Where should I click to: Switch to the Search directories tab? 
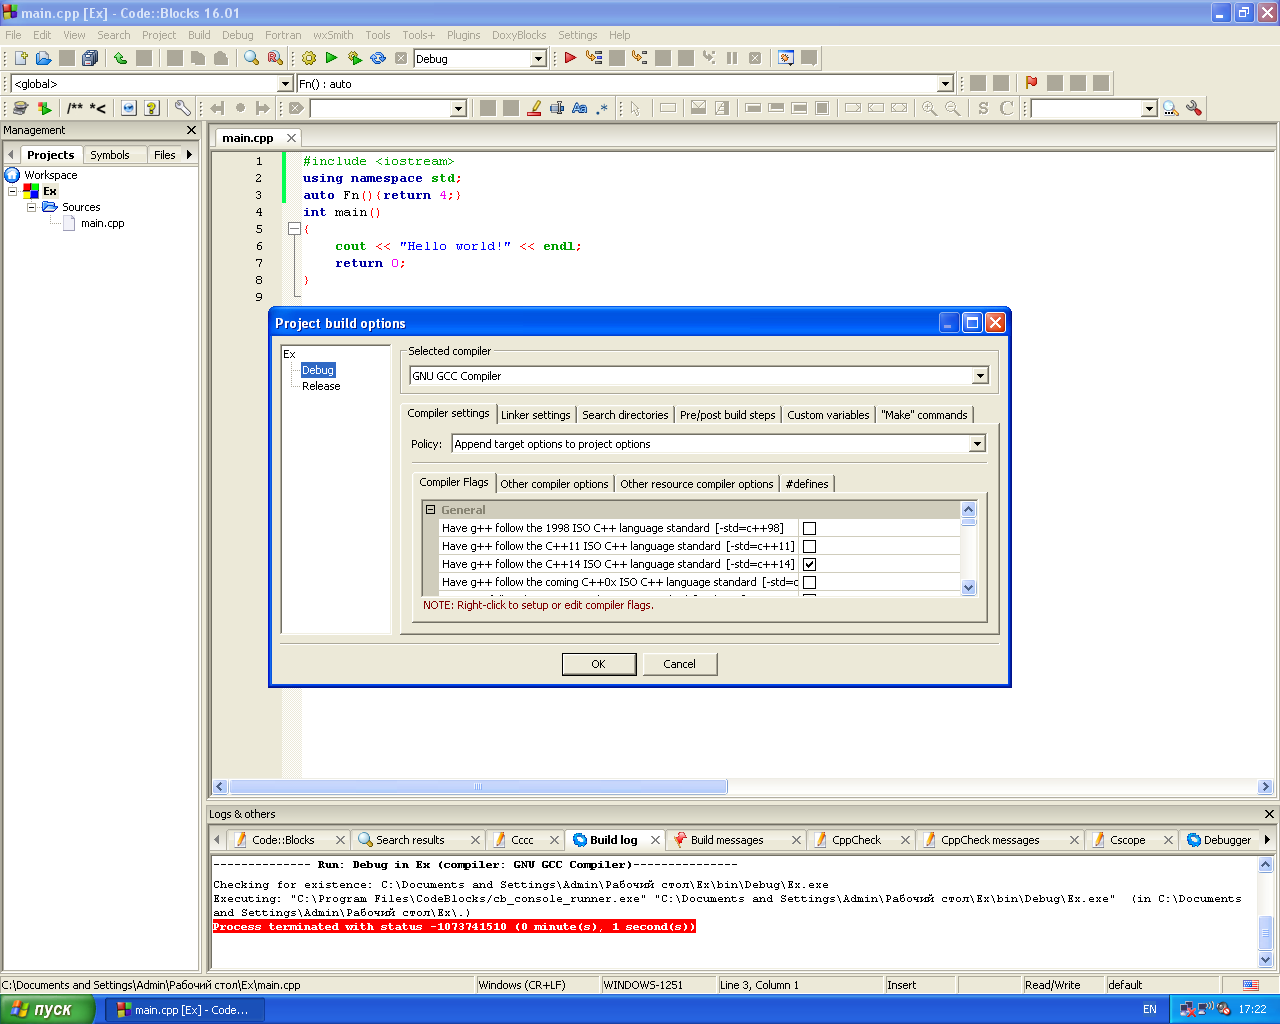tap(625, 415)
